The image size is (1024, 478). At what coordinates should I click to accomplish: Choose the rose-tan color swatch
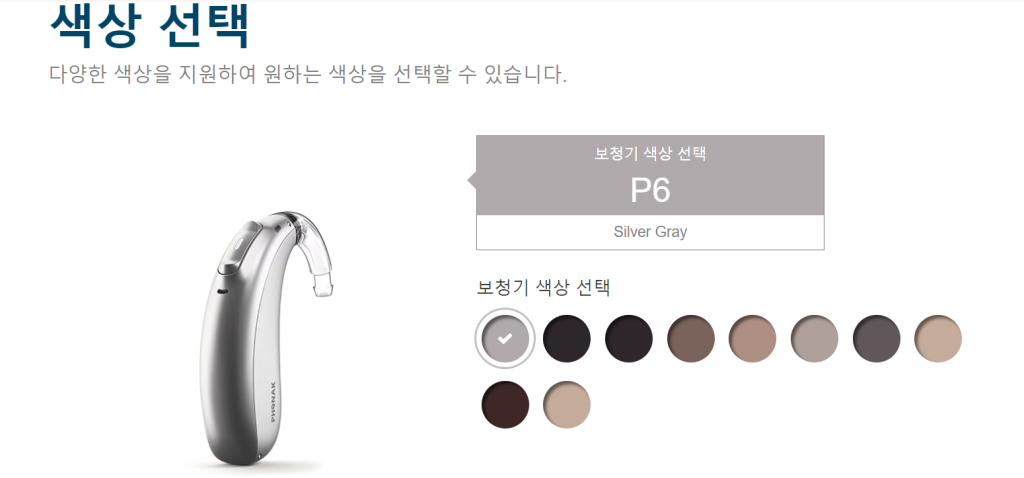(x=752, y=339)
